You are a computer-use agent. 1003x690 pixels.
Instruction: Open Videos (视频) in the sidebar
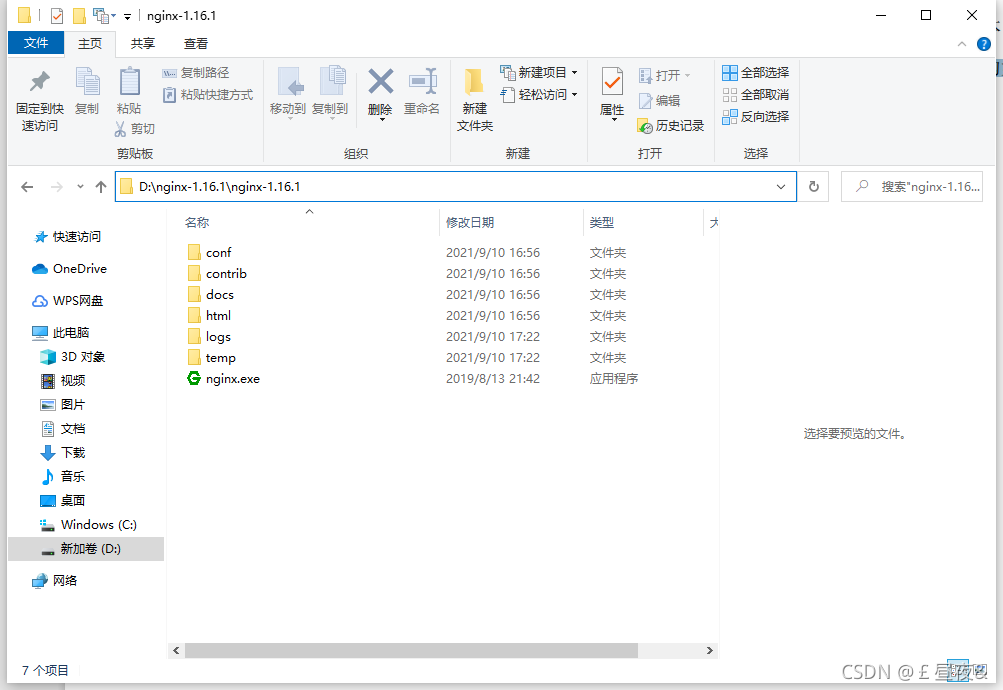click(63, 380)
